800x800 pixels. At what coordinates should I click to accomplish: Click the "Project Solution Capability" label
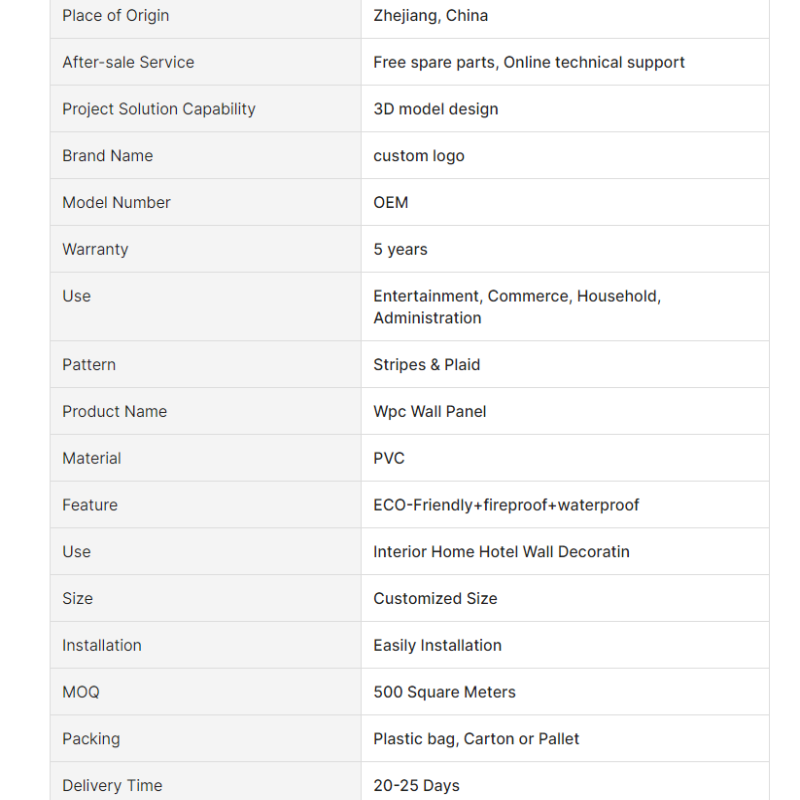159,109
